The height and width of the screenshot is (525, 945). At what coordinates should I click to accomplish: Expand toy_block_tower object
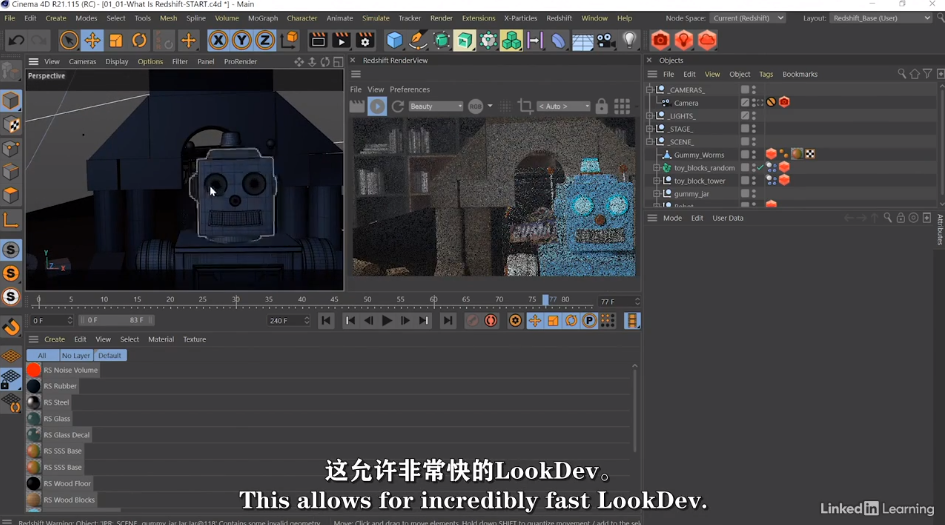657,181
